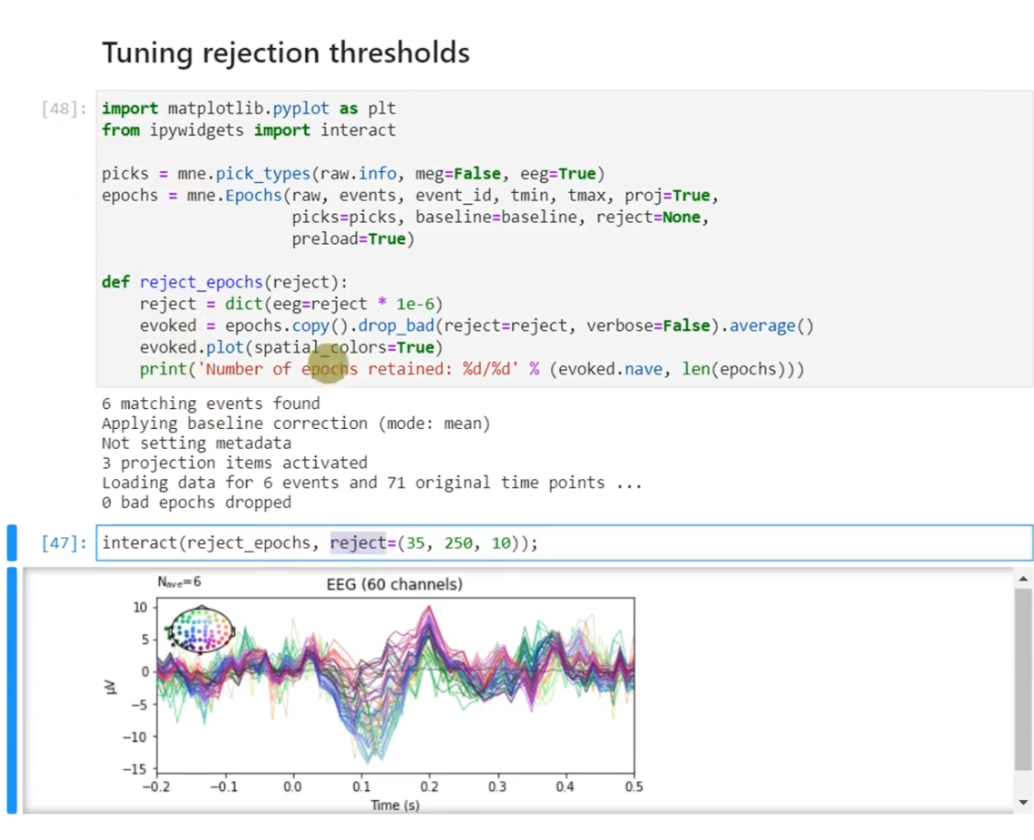The height and width of the screenshot is (840, 1034).
Task: Click the EEG sensor topomap inset
Action: (x=201, y=629)
